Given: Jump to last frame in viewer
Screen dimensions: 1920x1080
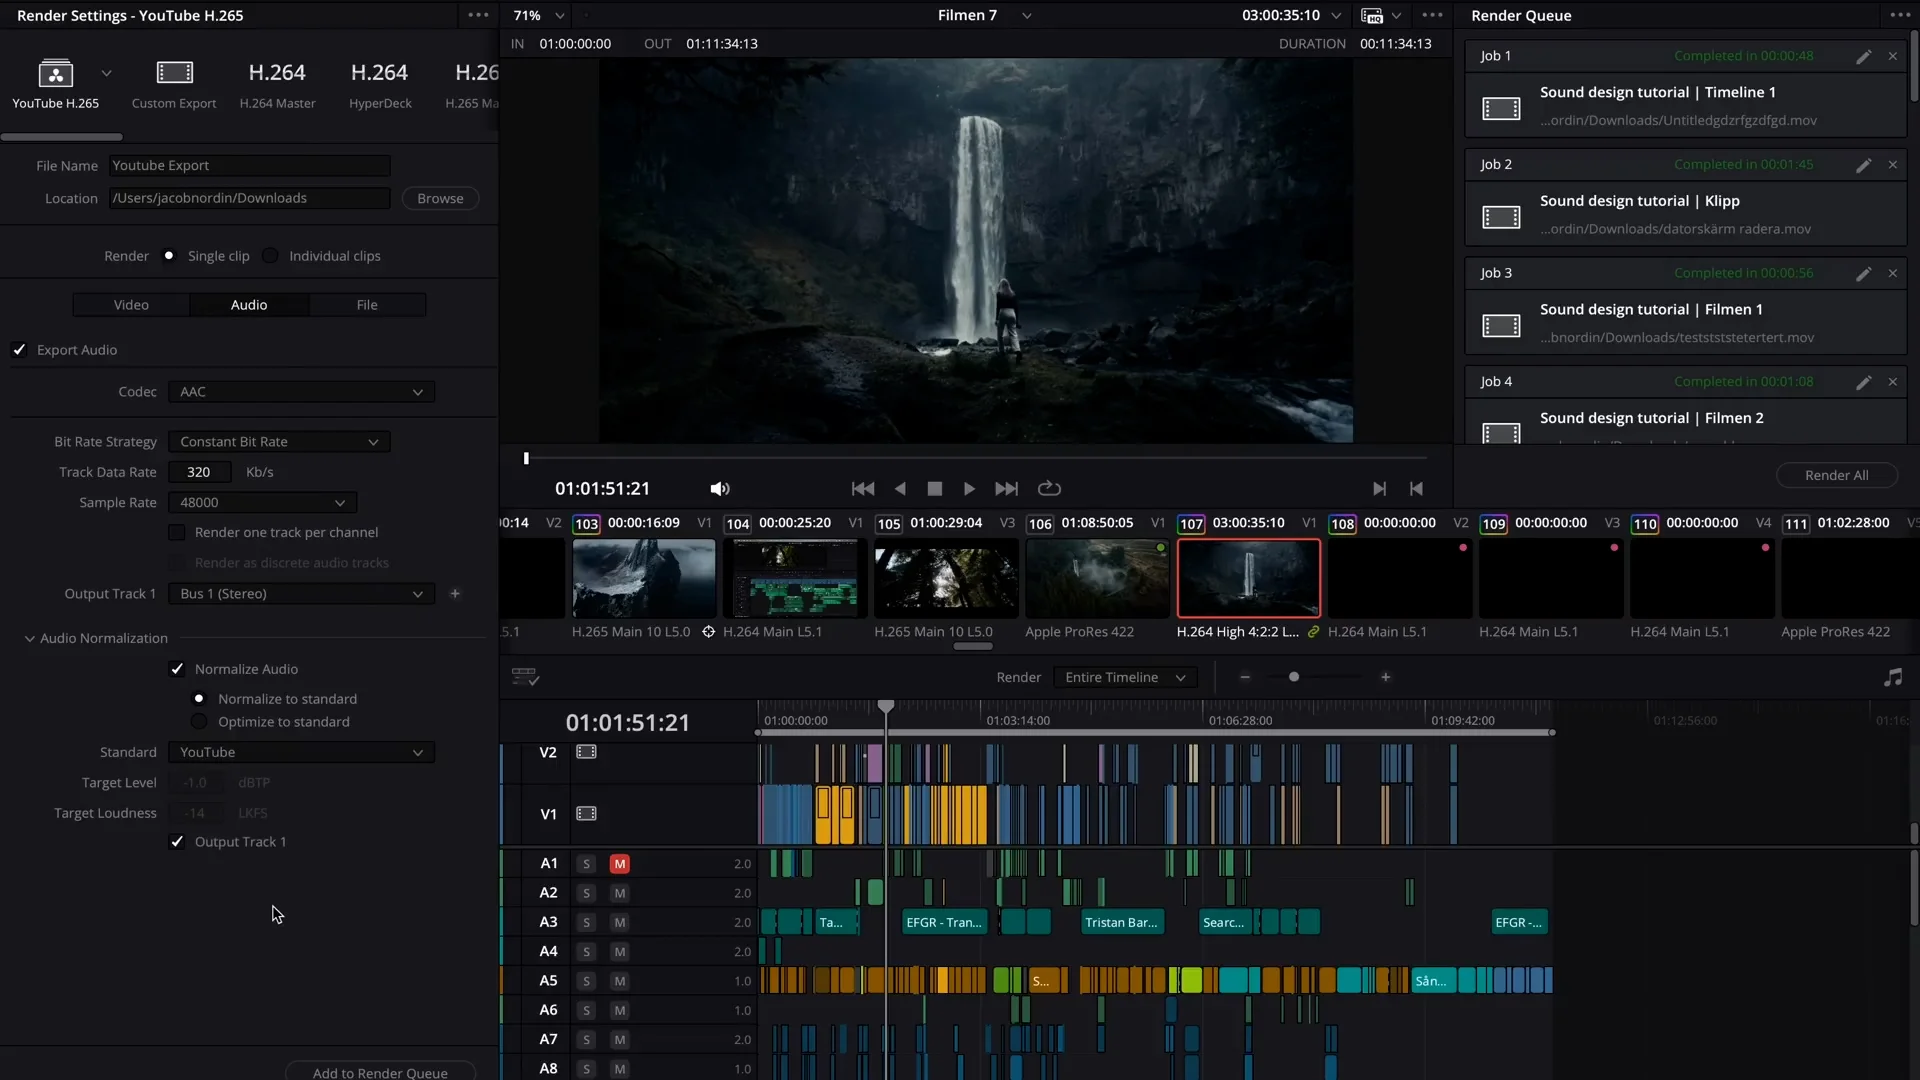Looking at the screenshot, I should (x=1006, y=488).
